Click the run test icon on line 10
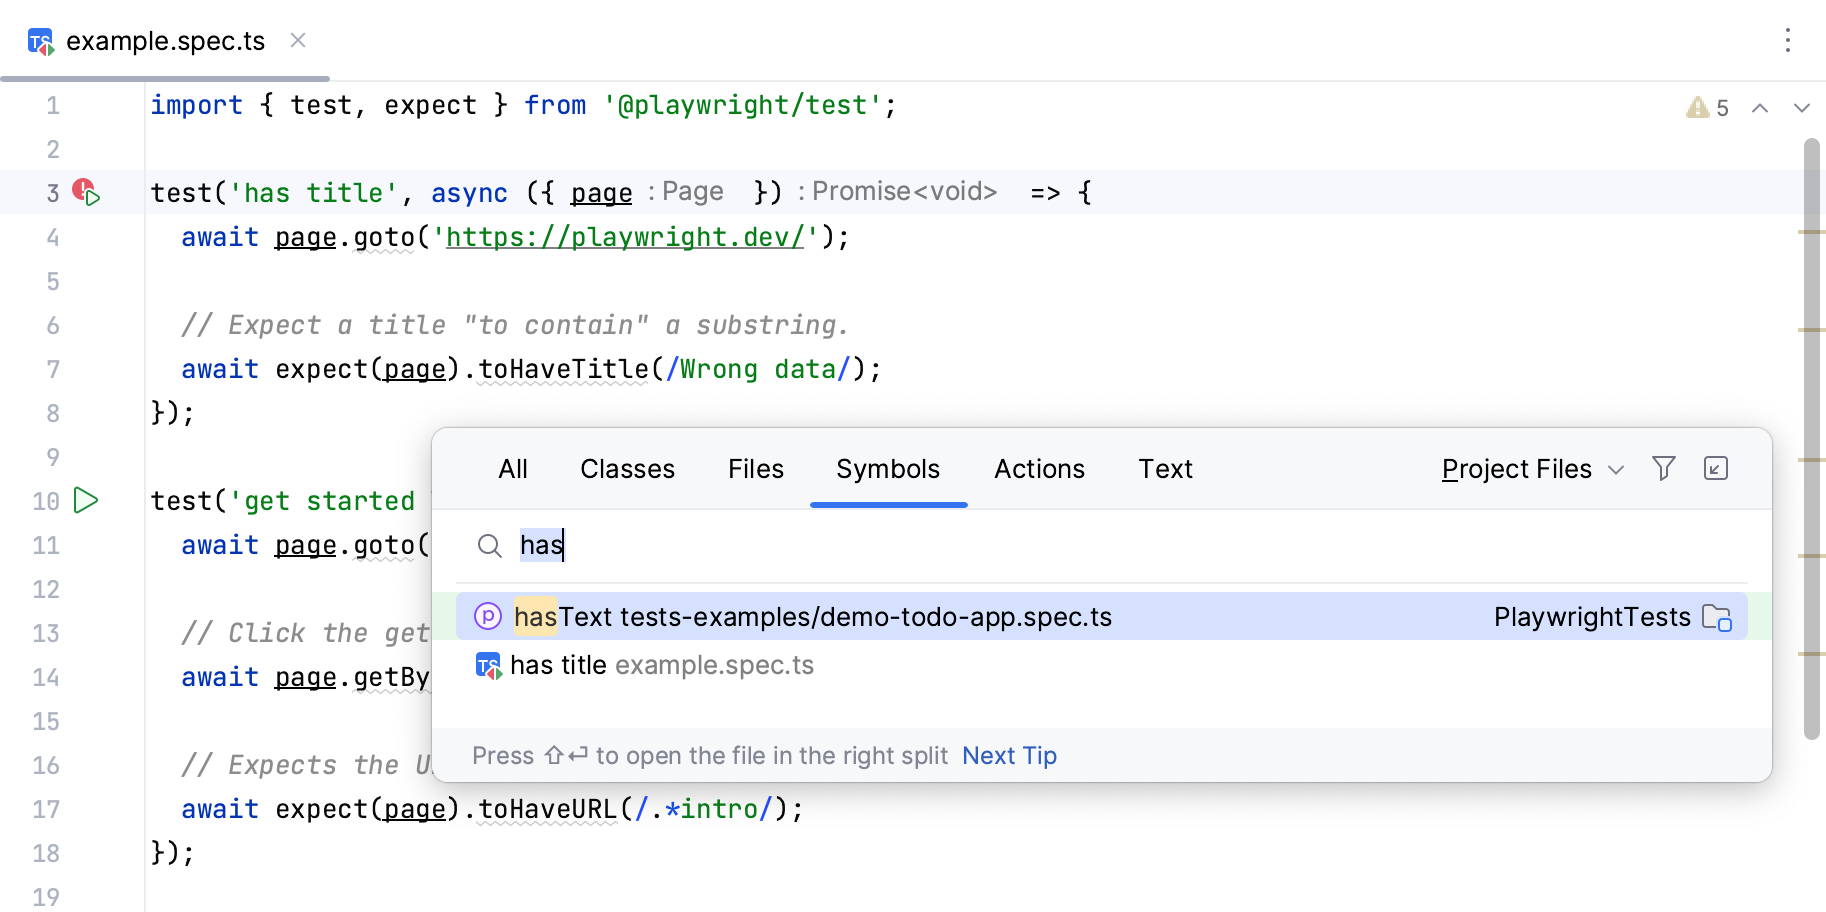1826x912 pixels. pos(87,500)
